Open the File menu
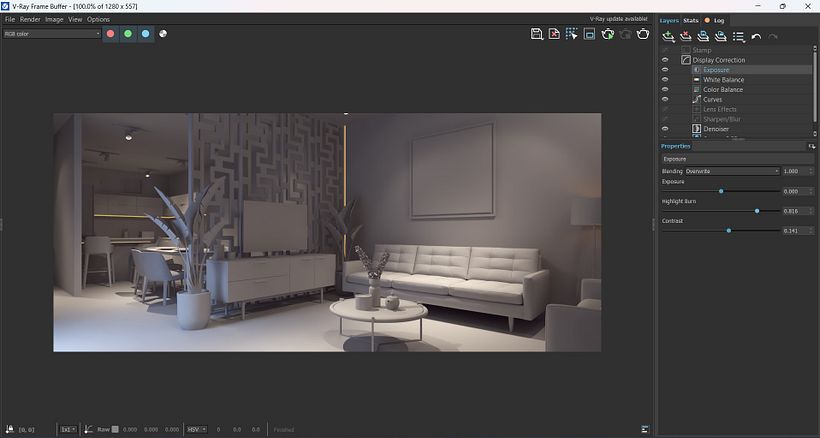820x438 pixels. (10, 19)
